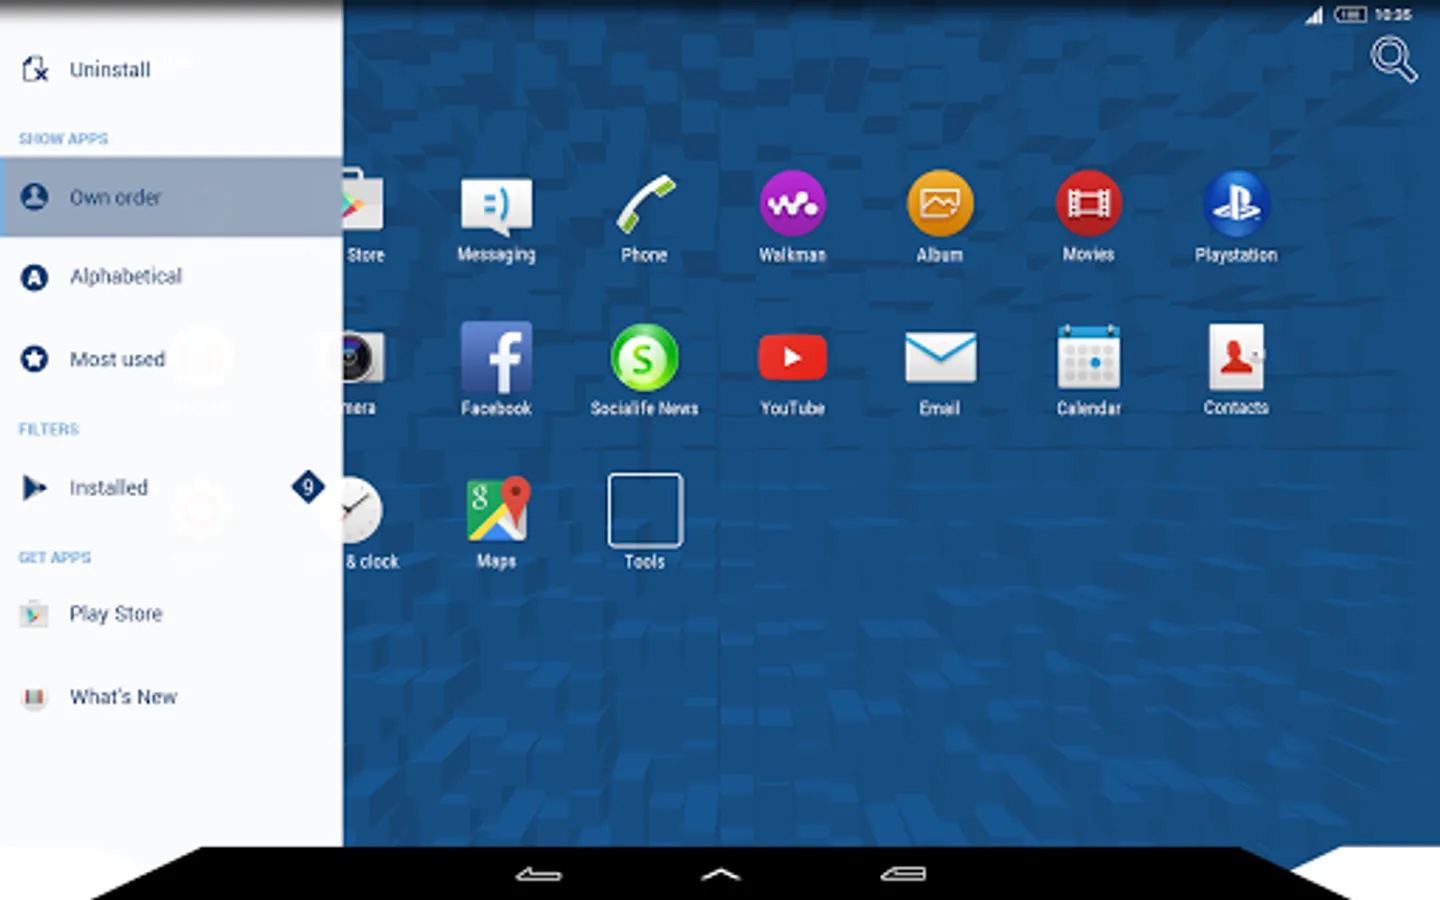Tap the Installed count badge showing 9

[308, 487]
